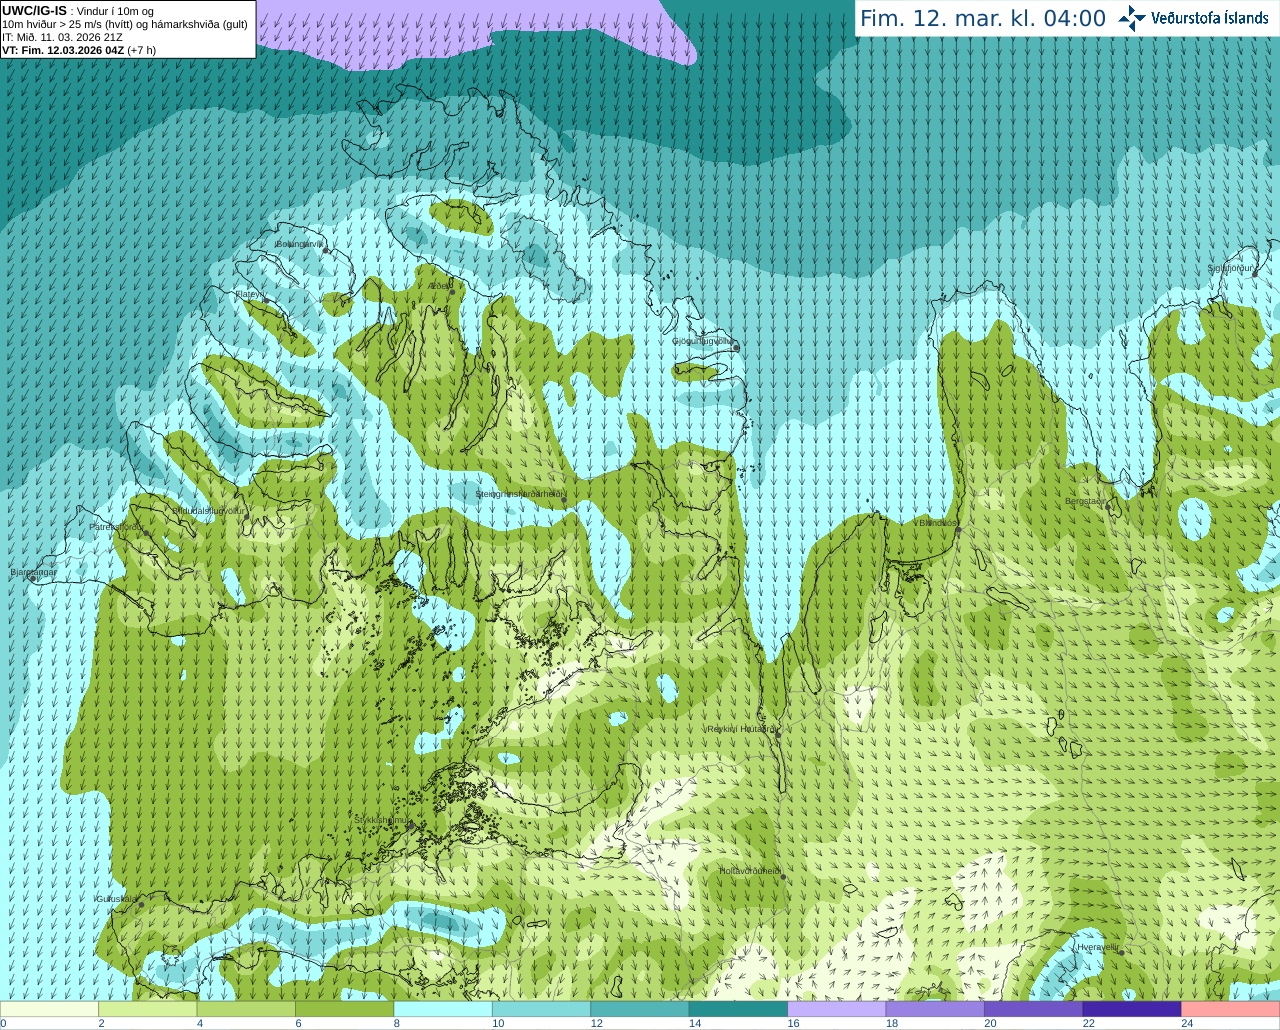Select the Reykir í Hrútafirði station label
The image size is (1280, 1030).
(x=741, y=729)
